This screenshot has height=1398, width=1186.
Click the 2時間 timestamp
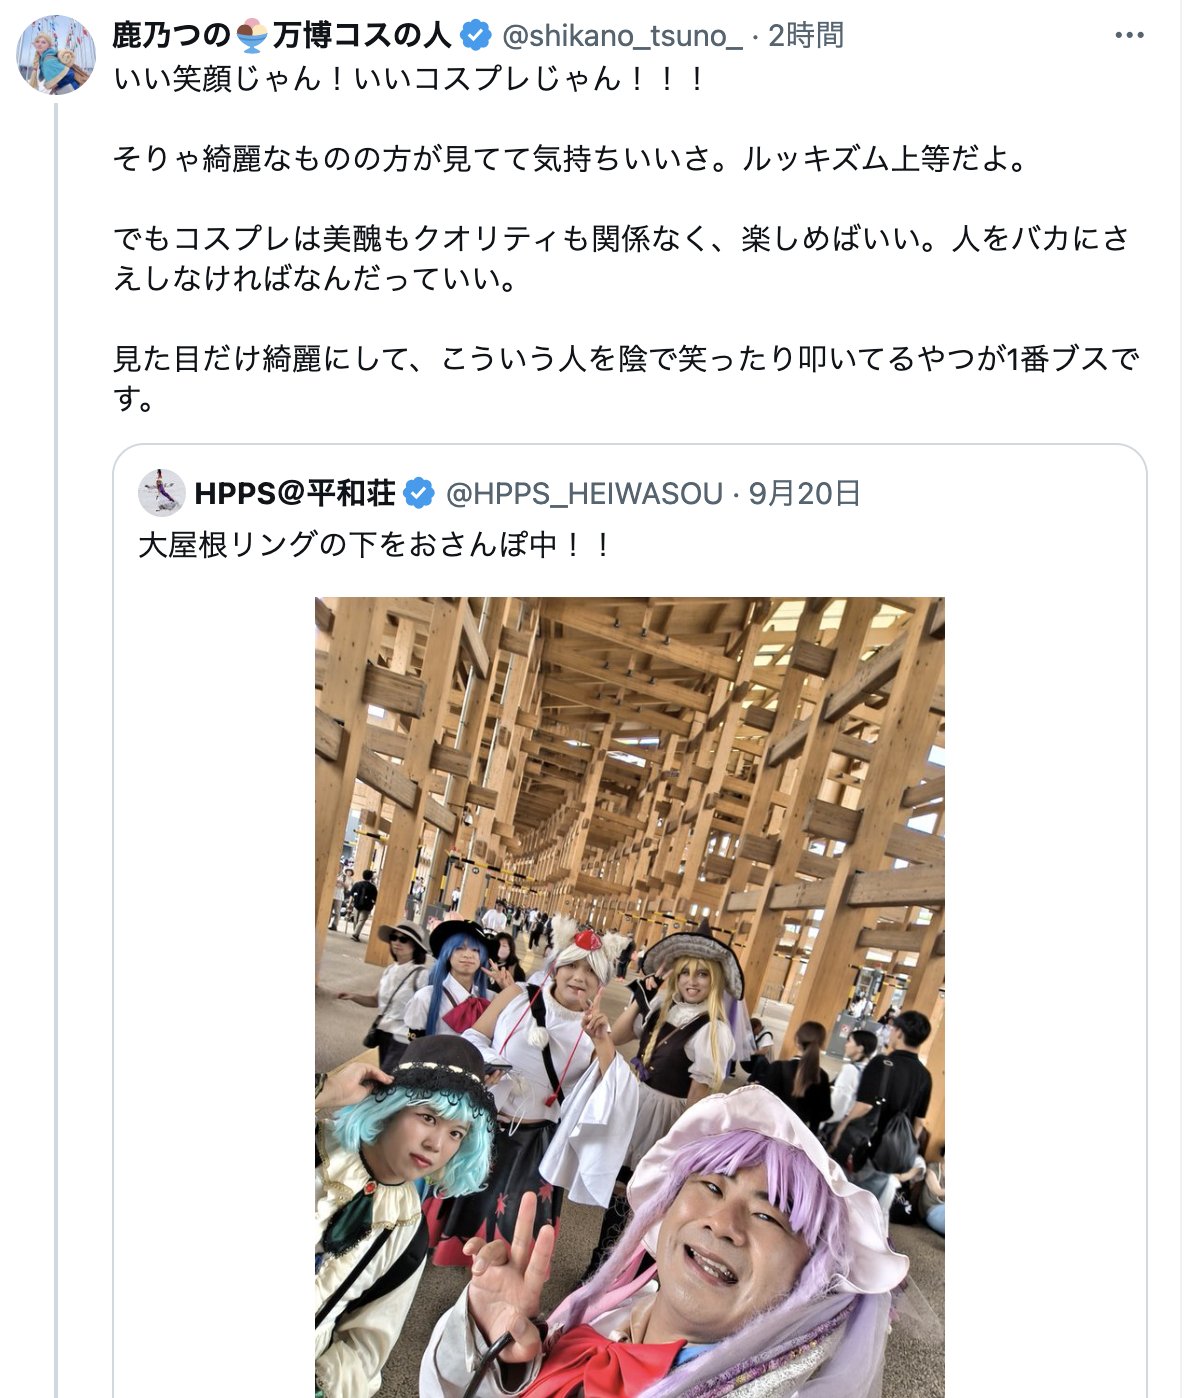(x=806, y=36)
